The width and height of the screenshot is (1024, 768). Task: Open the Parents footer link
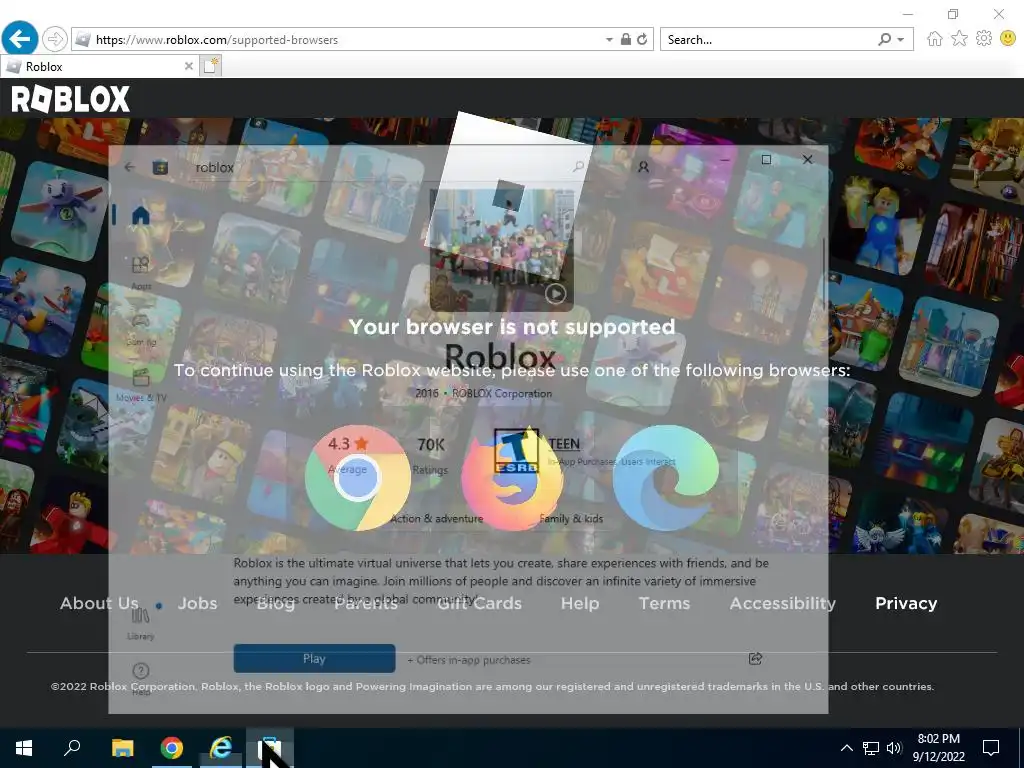366,603
